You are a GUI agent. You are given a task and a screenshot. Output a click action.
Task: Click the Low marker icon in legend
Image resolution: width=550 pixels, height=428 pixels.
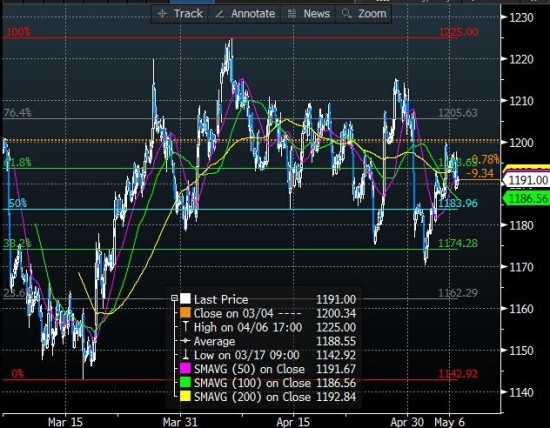click(x=186, y=355)
